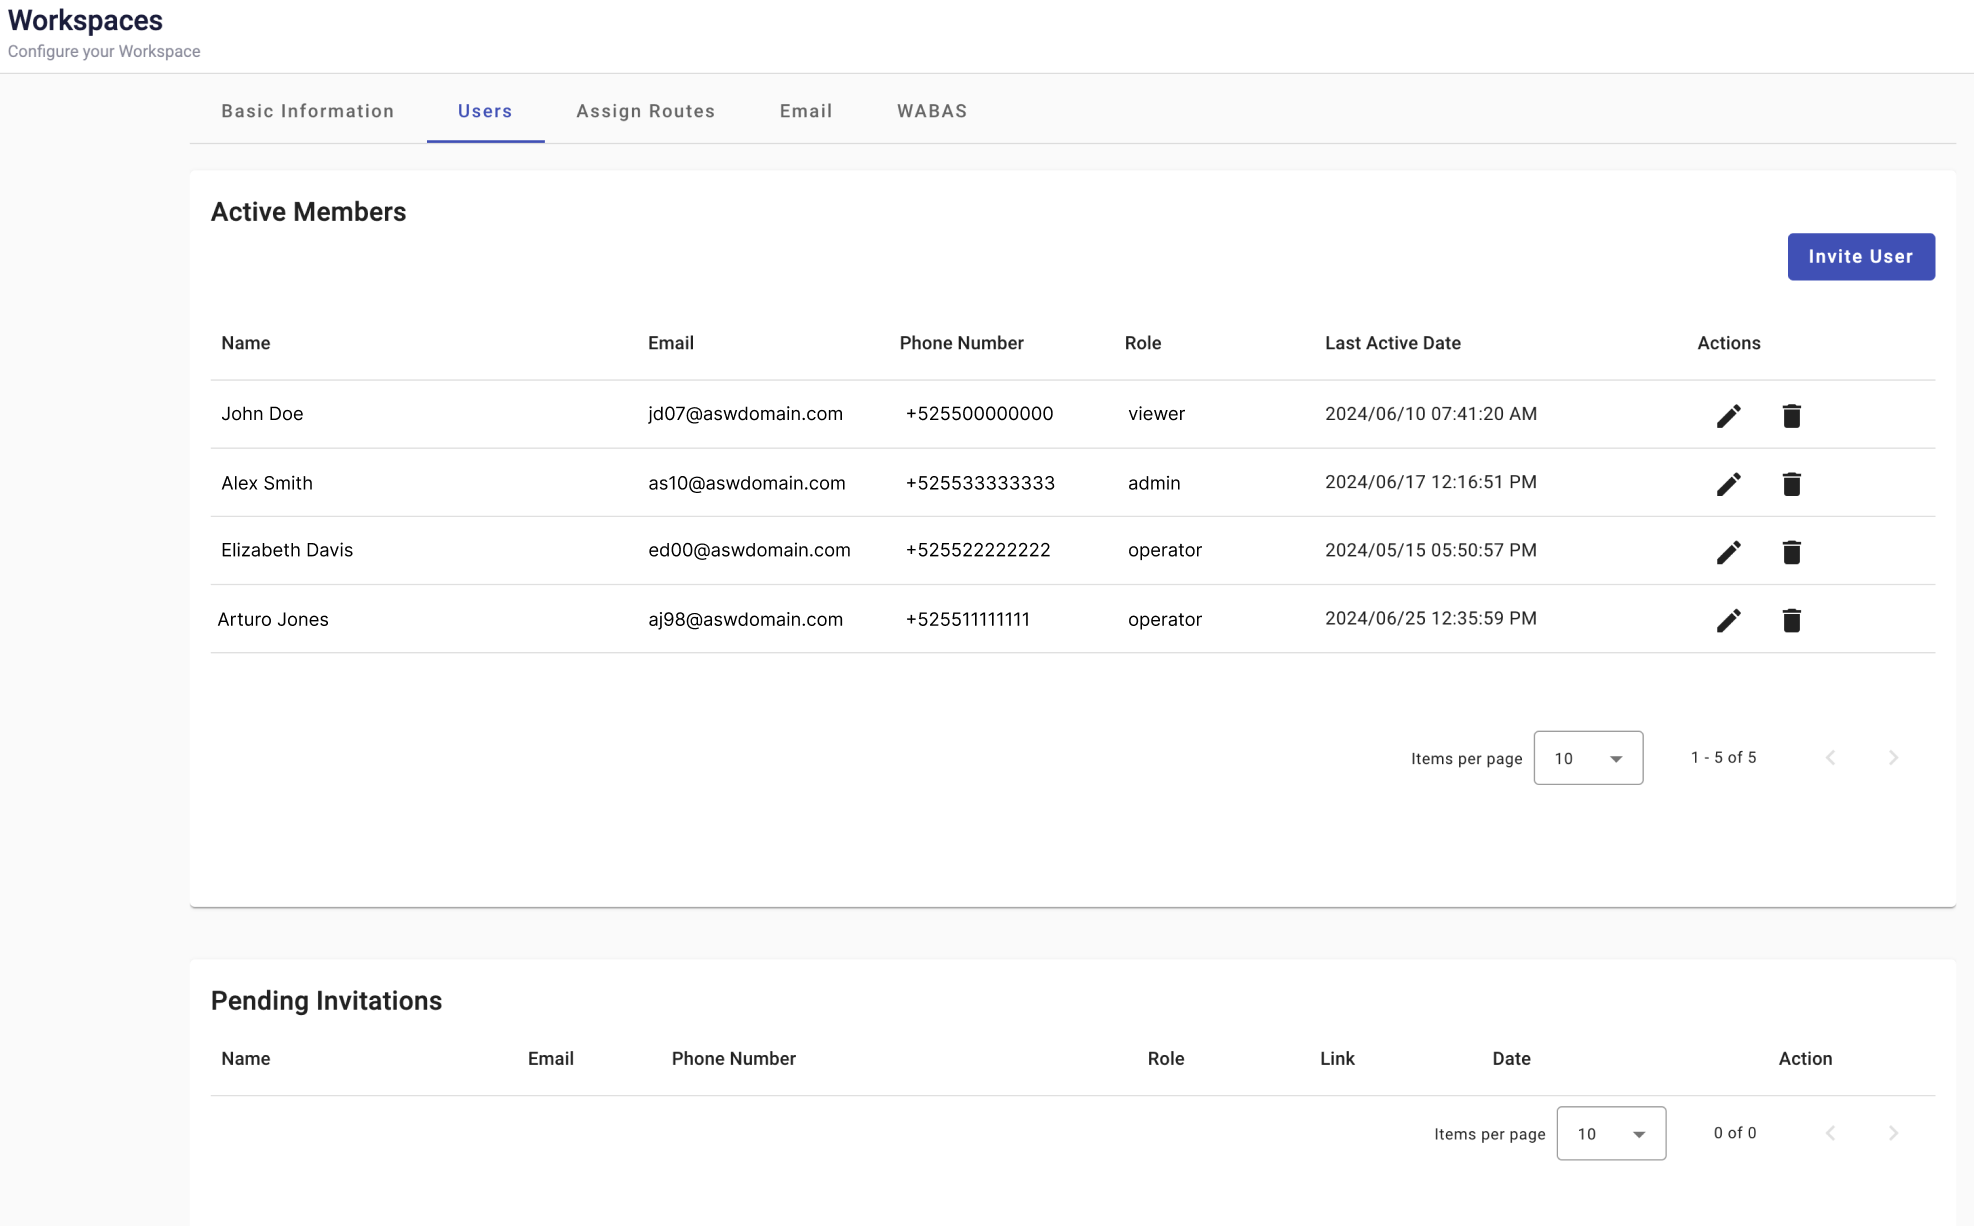
Task: Click the "1 - 5 of 5" range label
Action: point(1723,757)
